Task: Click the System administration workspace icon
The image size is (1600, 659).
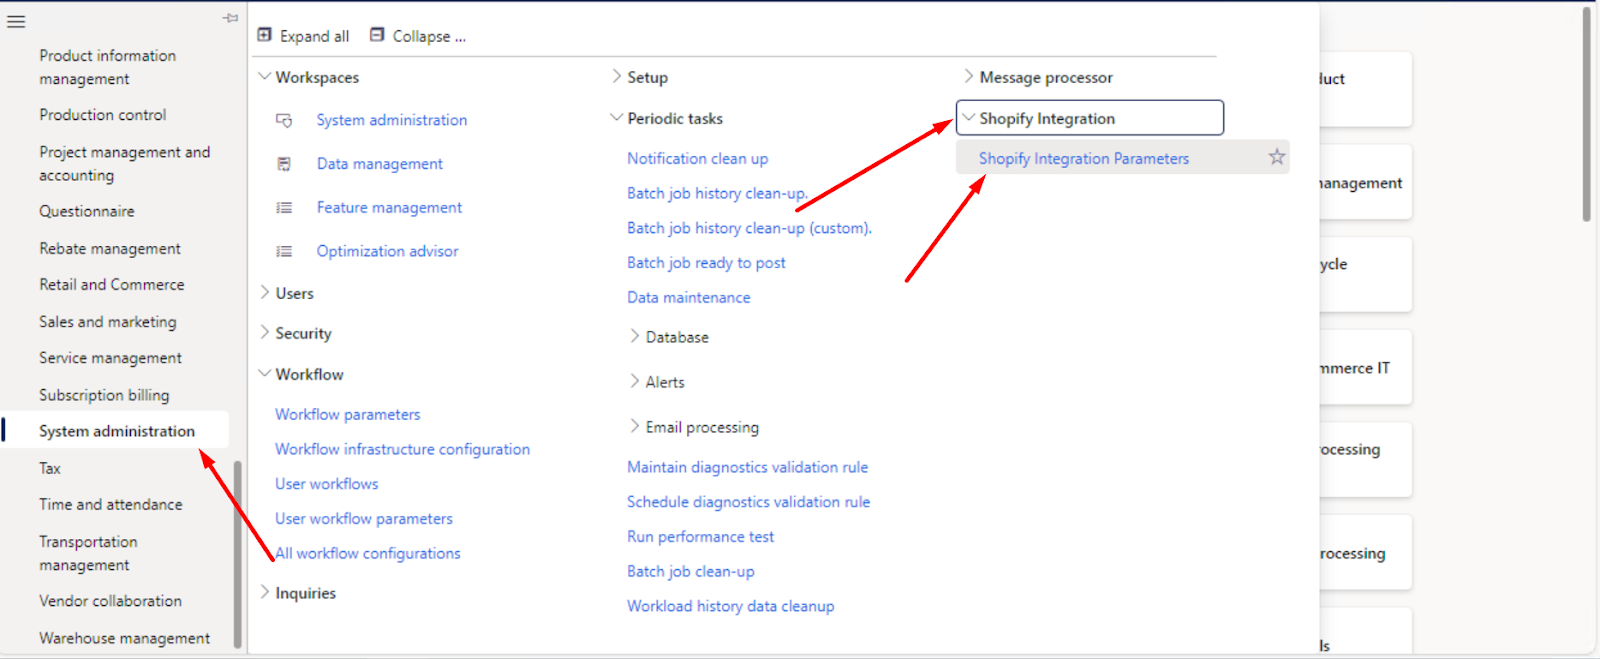Action: pos(284,120)
